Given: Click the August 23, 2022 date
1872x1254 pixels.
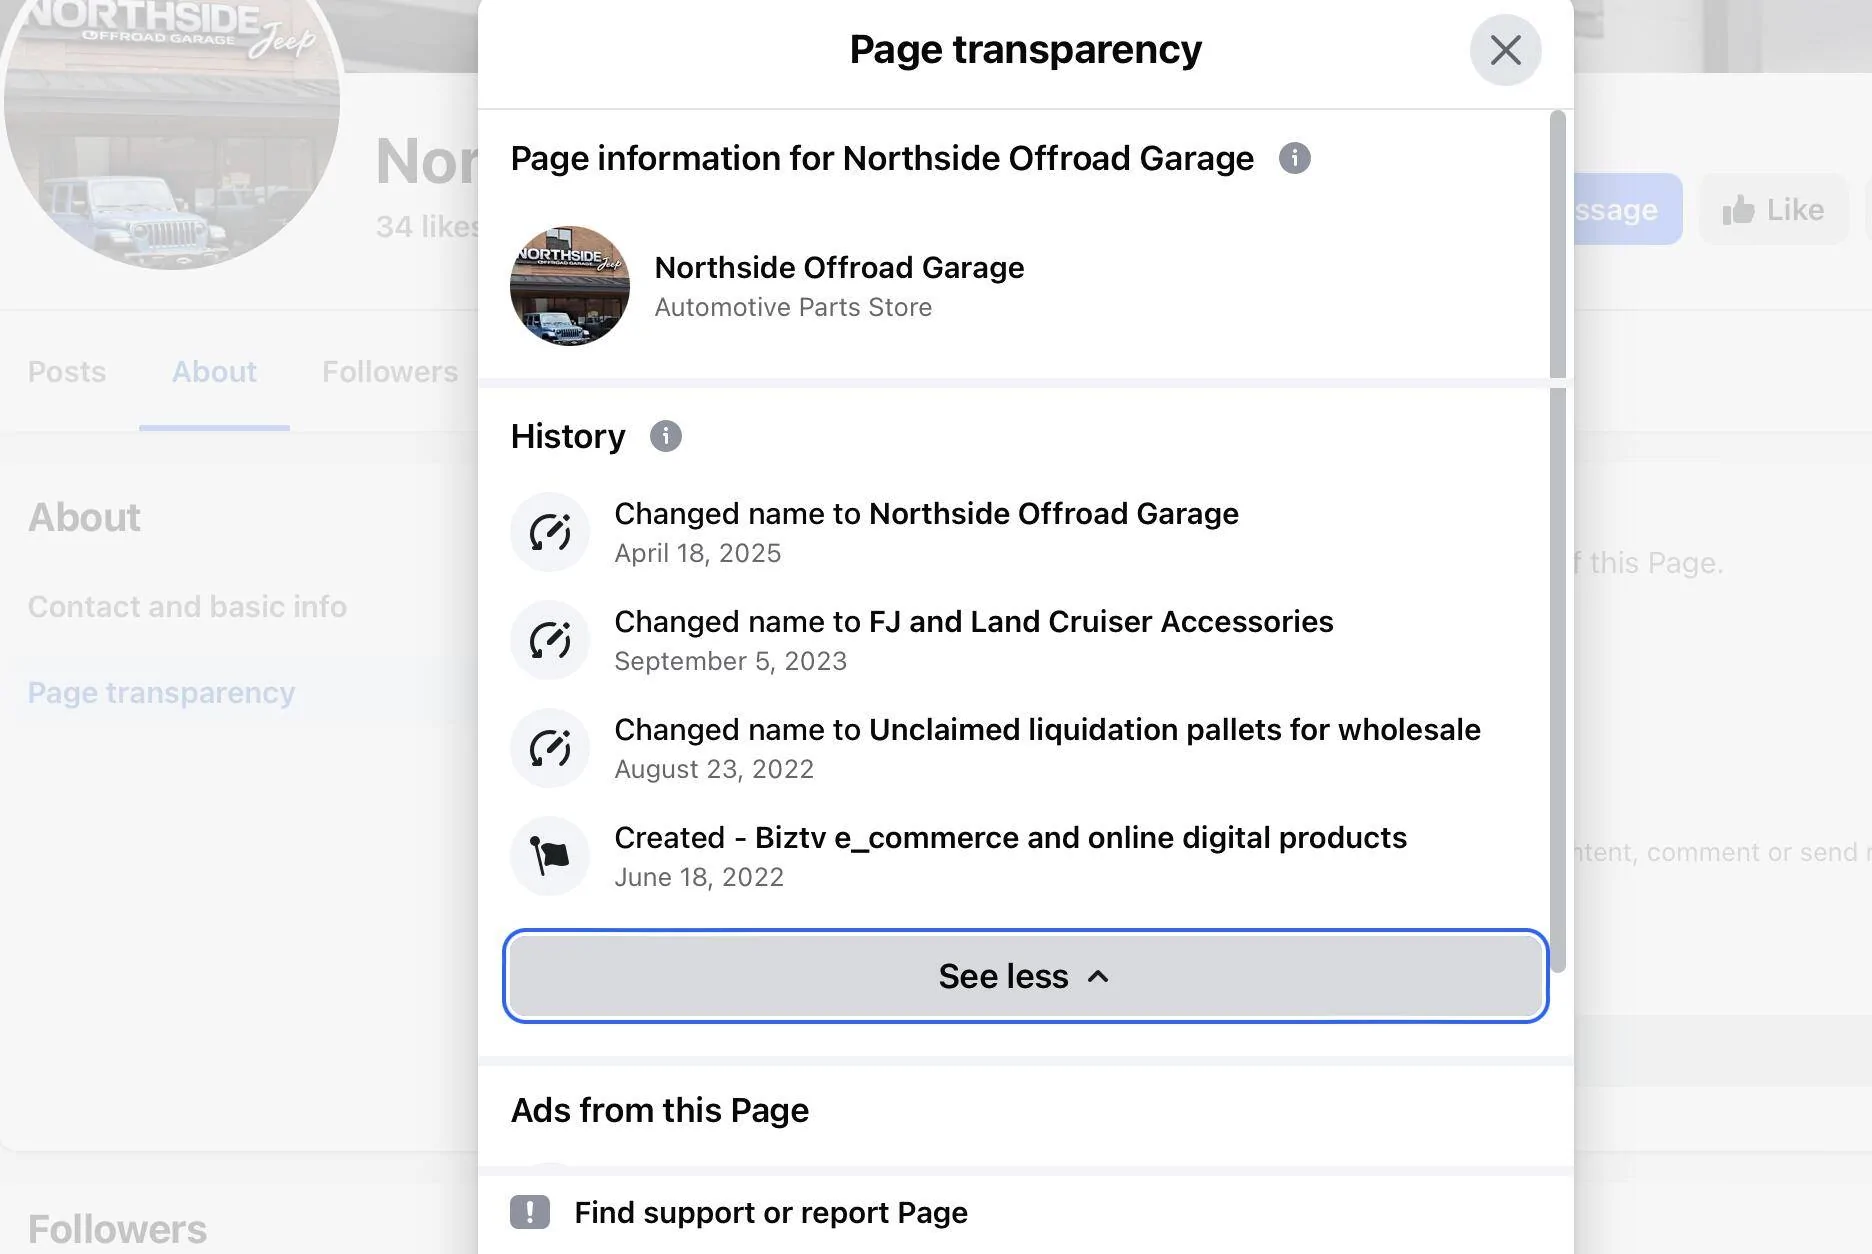Looking at the screenshot, I should coord(714,769).
